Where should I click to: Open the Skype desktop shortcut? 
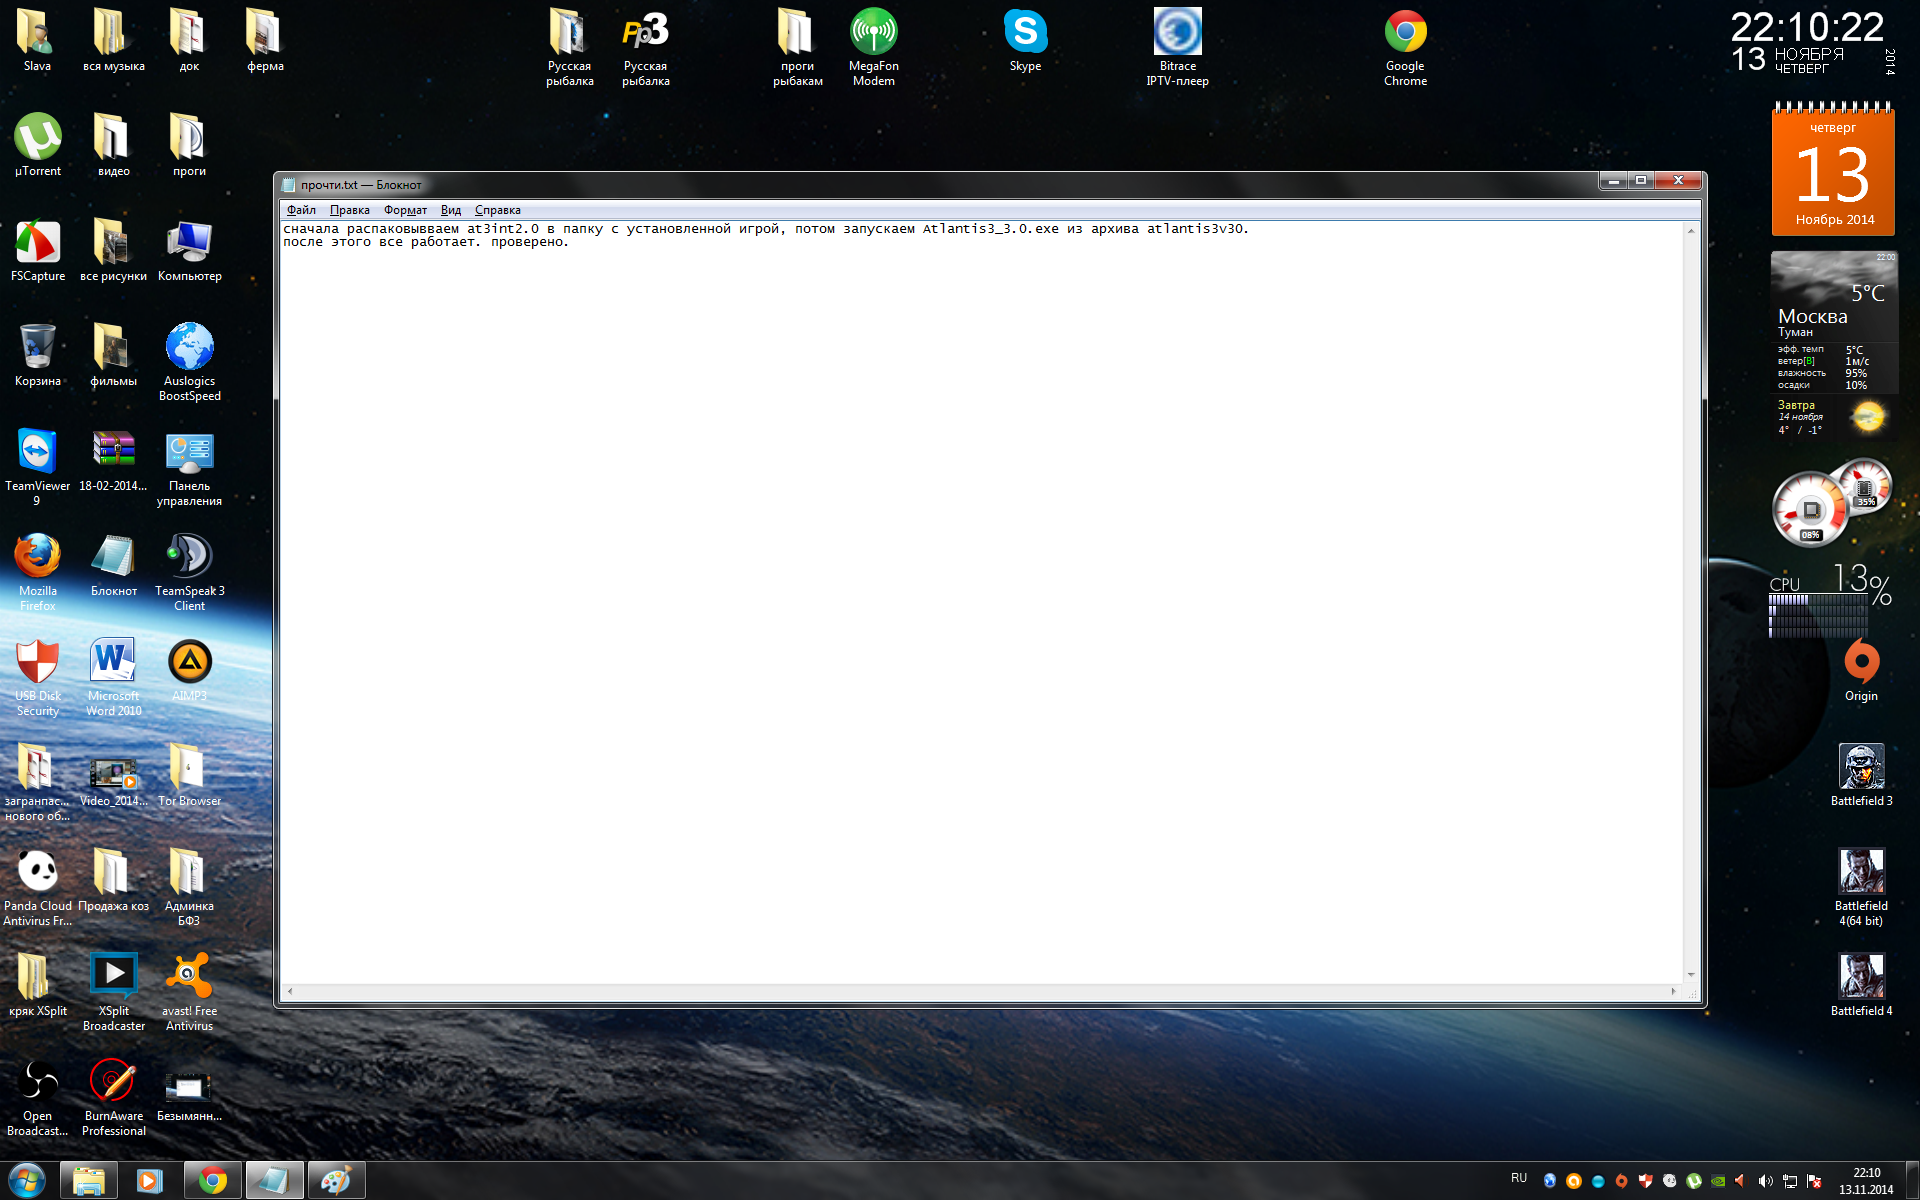1025,33
